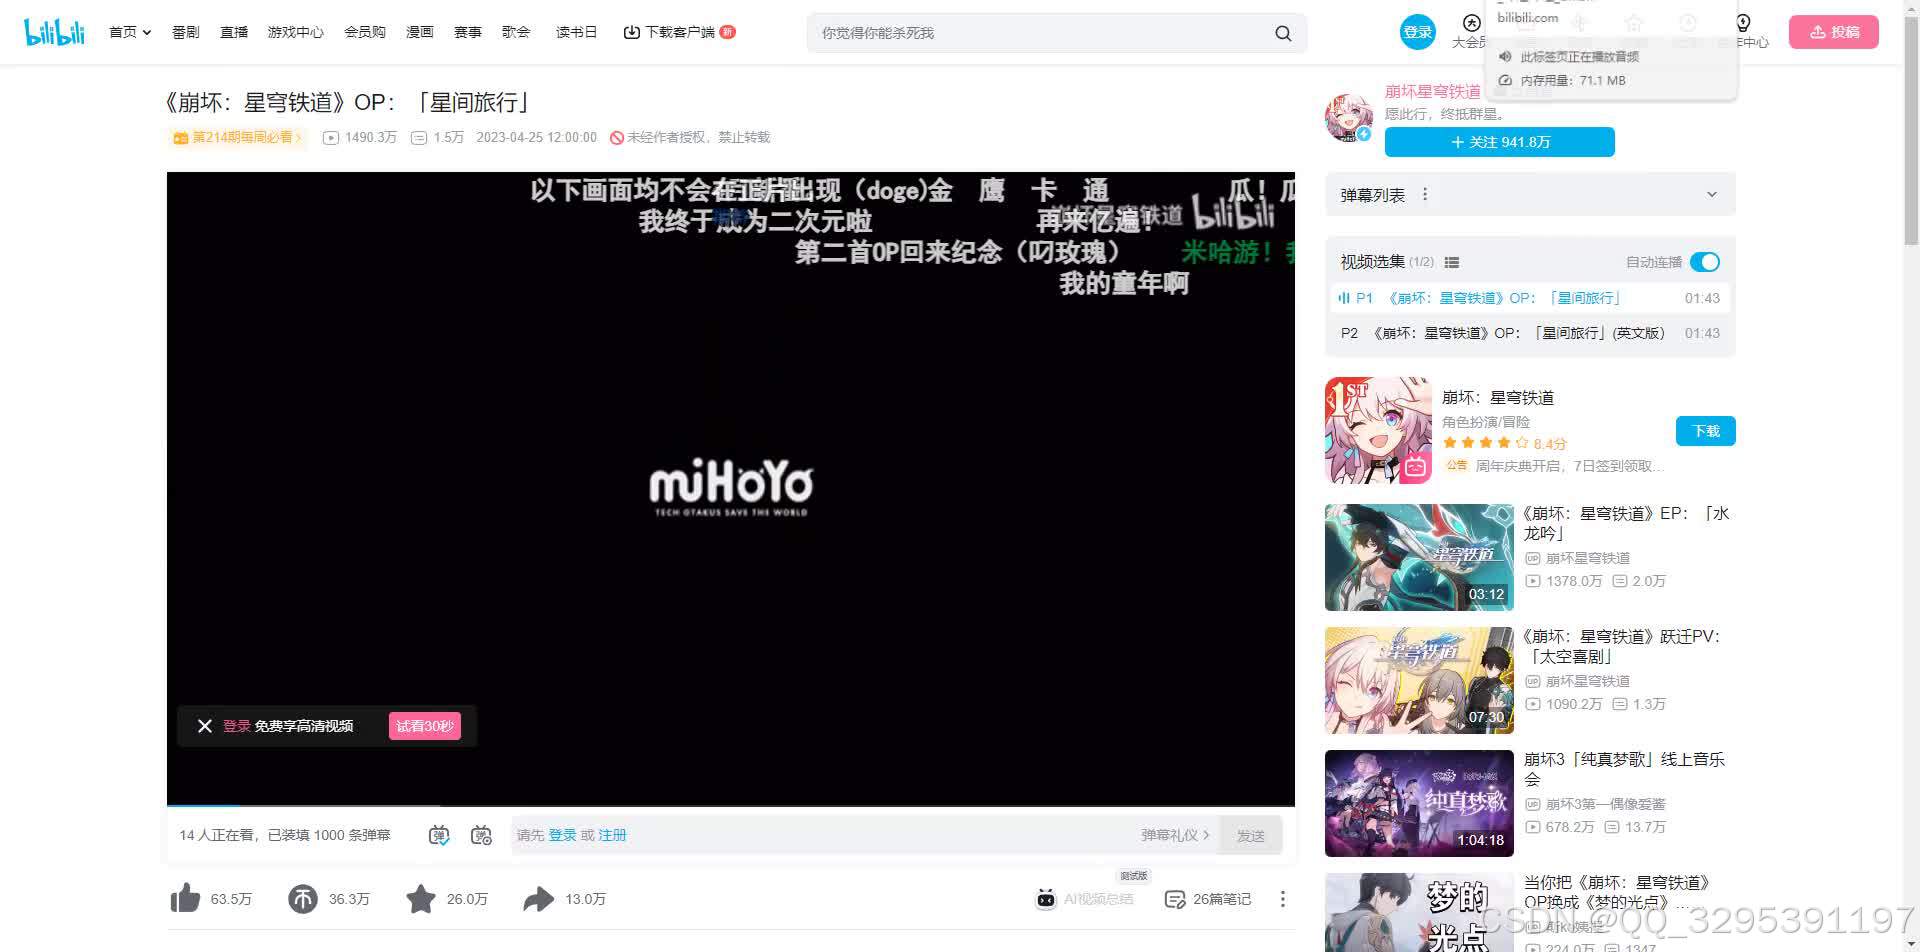Click the search magnifier icon
The width and height of the screenshot is (1920, 952).
click(x=1283, y=33)
